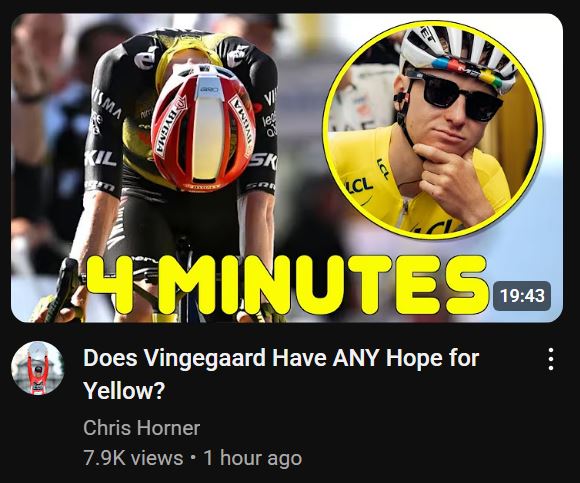580x483 pixels.
Task: Open the video by its red helmet thumbnail
Action: click(287, 168)
